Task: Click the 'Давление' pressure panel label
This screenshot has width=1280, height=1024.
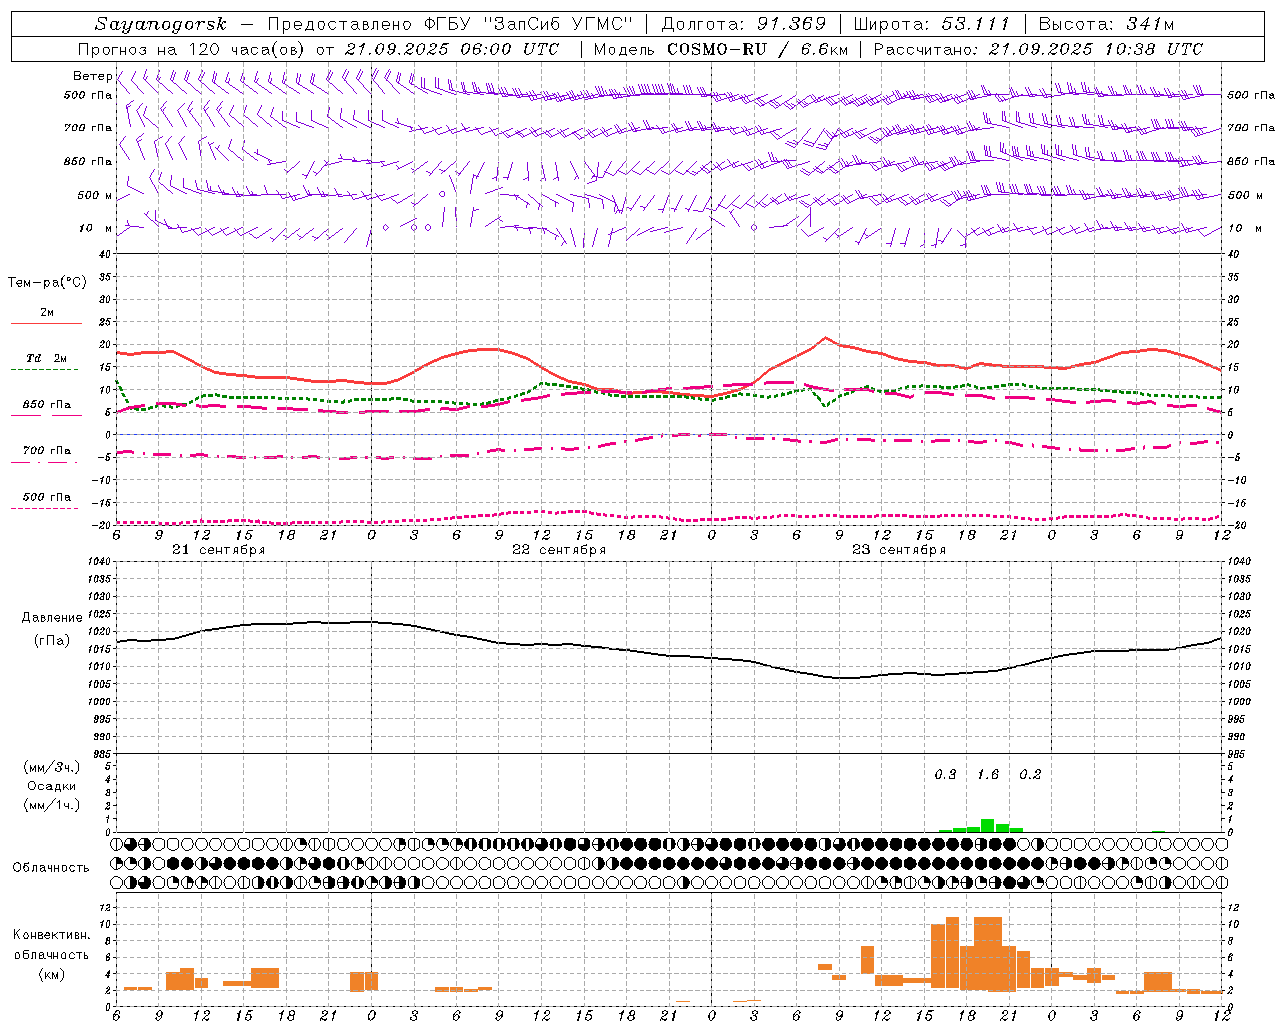Action: (52, 618)
